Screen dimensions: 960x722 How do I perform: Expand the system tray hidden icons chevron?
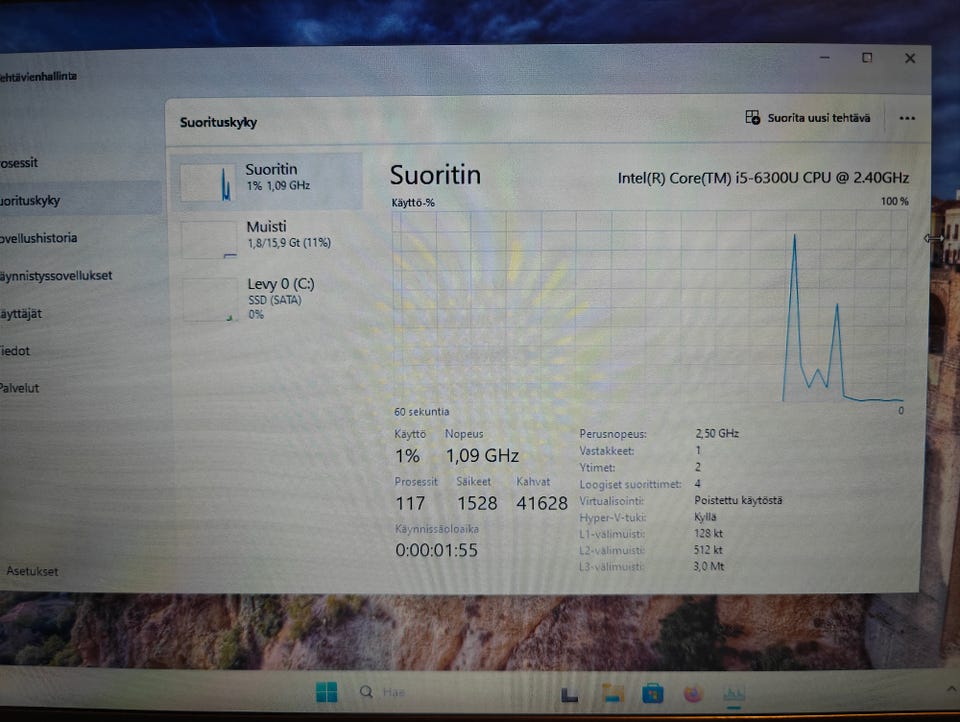click(951, 689)
